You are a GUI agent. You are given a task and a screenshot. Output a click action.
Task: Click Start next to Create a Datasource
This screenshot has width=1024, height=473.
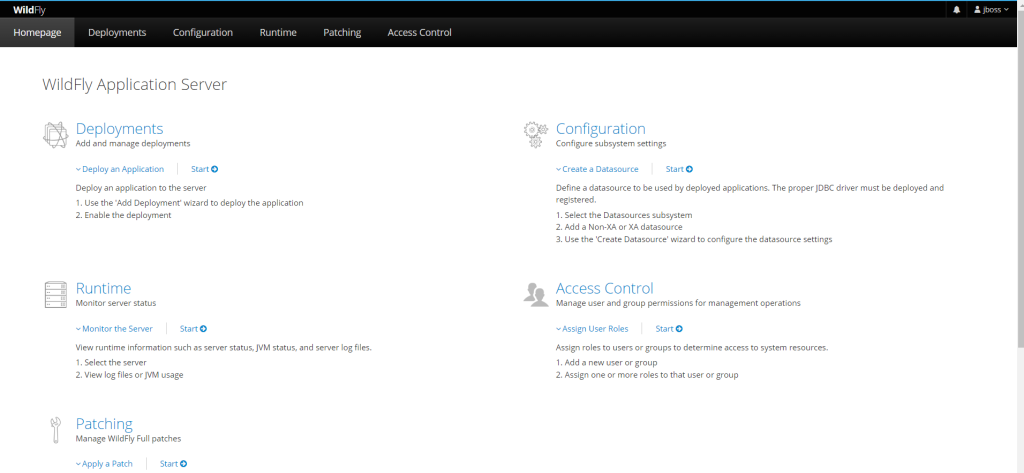point(679,169)
